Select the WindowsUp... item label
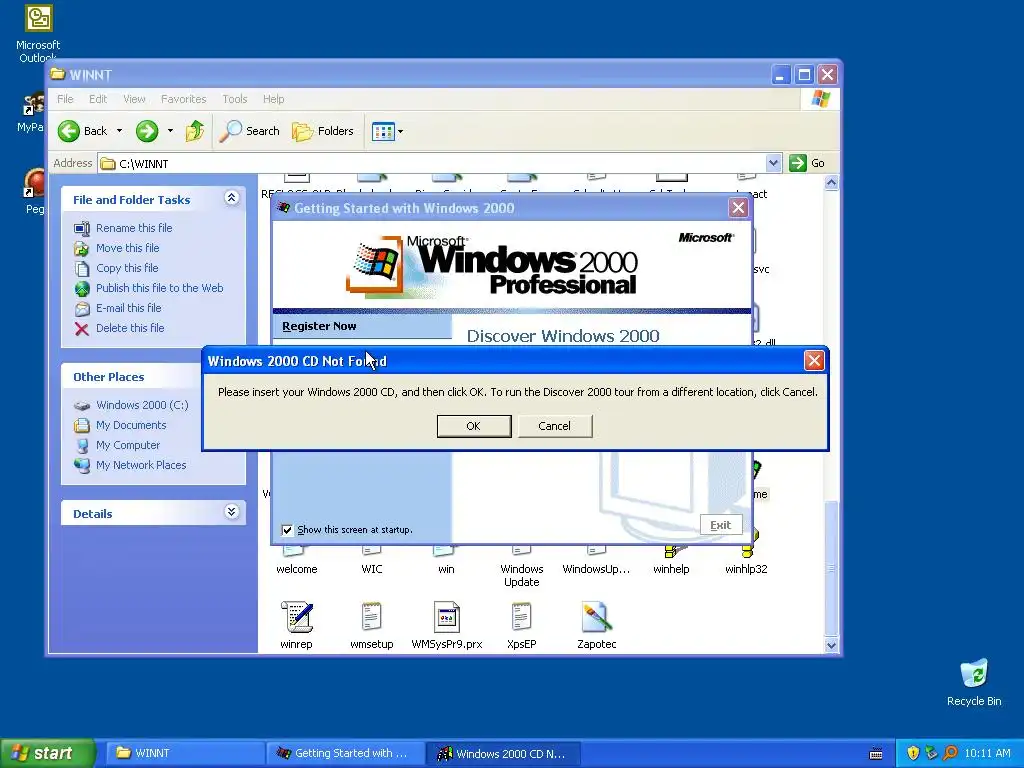 (x=596, y=569)
